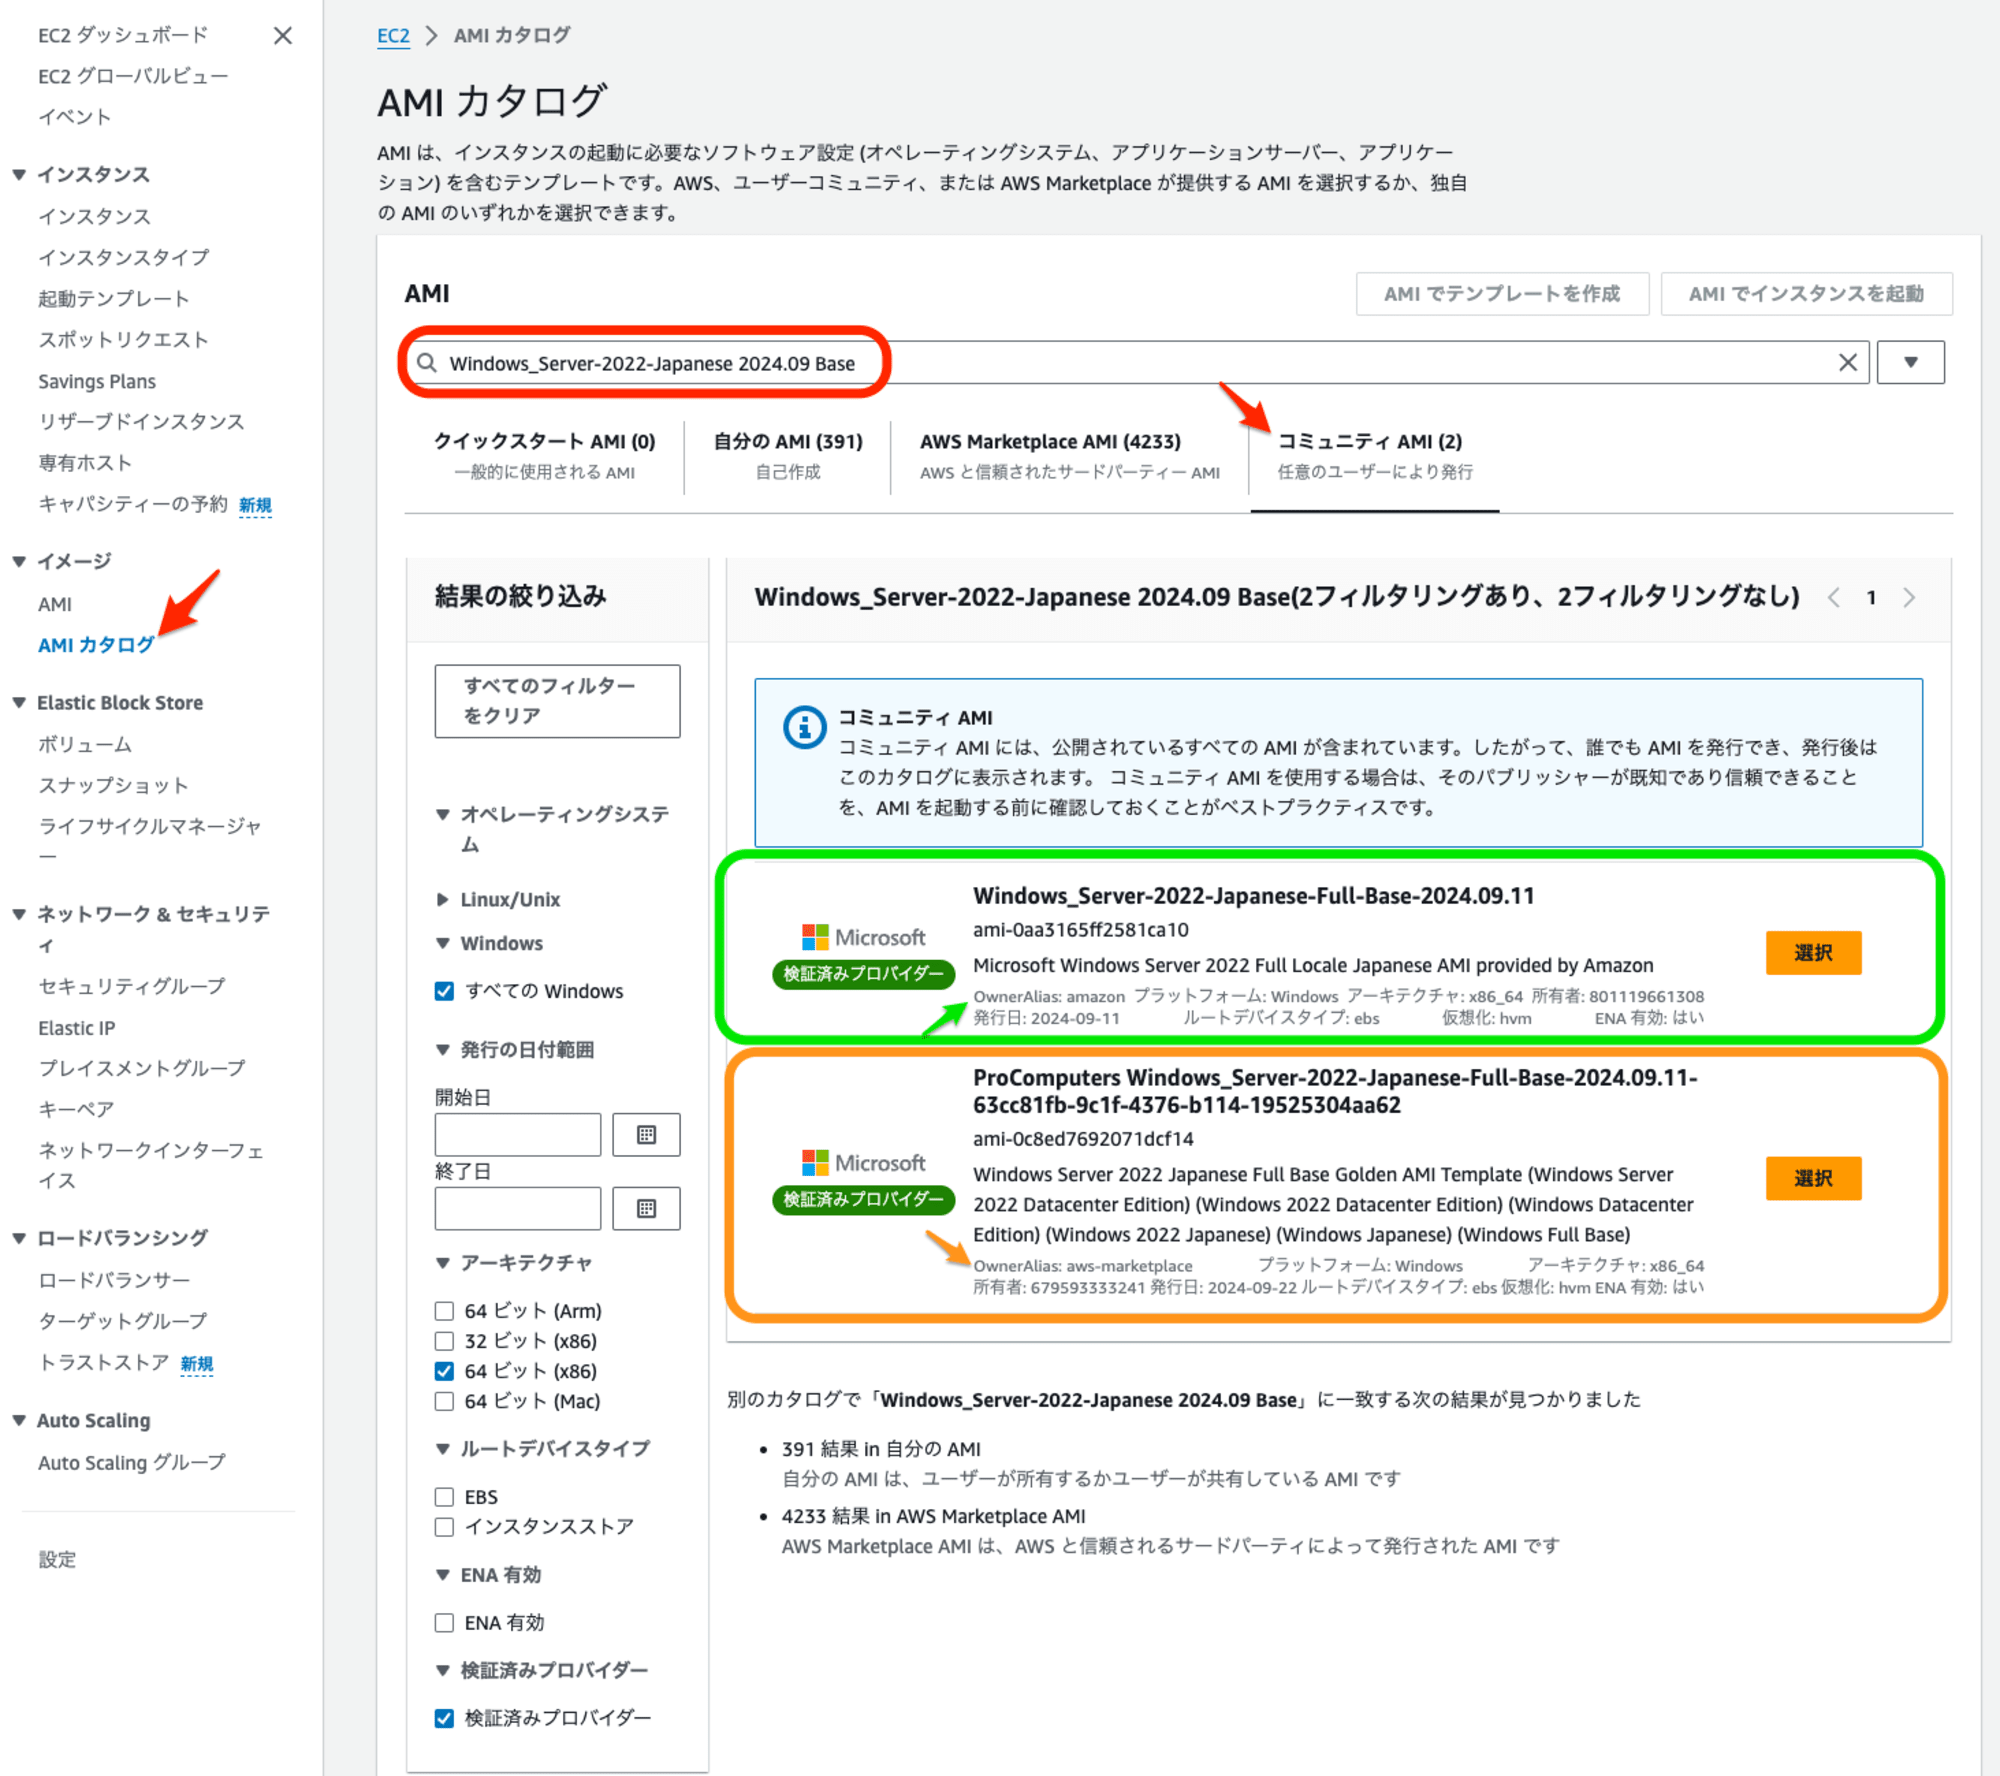Collapse the 発行の日付範囲 filter group
Screen dimensions: 2000x1776
pyautogui.click(x=443, y=1050)
